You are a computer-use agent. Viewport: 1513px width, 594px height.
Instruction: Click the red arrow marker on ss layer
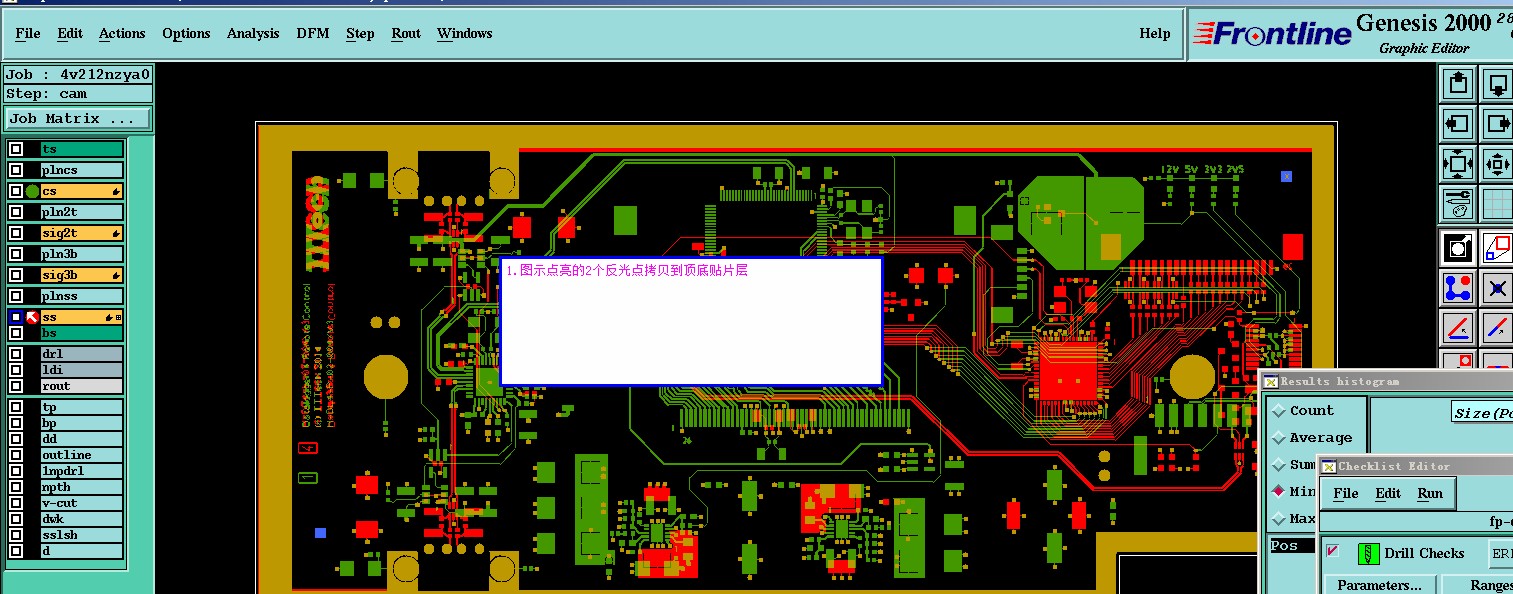point(32,317)
